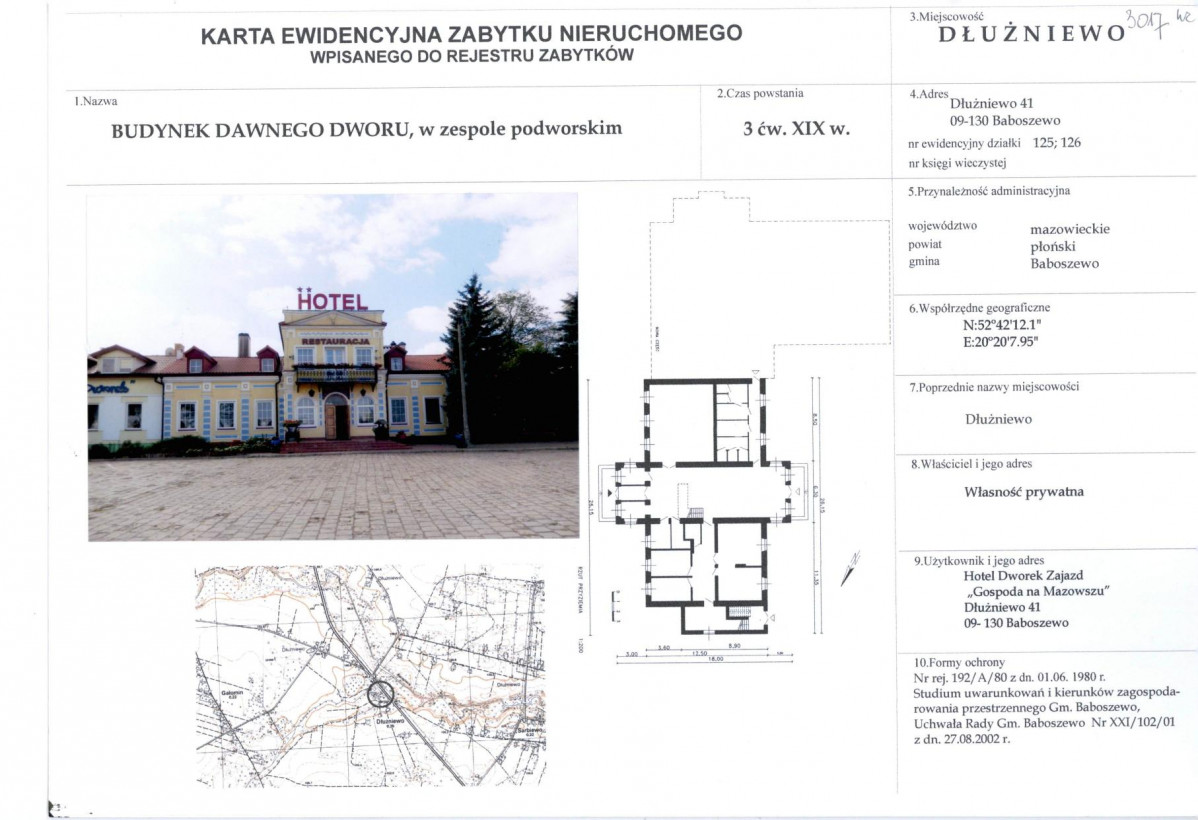Click the date text '3 ćw. XIX w.'
The width and height of the screenshot is (1198, 820).
pos(796,128)
